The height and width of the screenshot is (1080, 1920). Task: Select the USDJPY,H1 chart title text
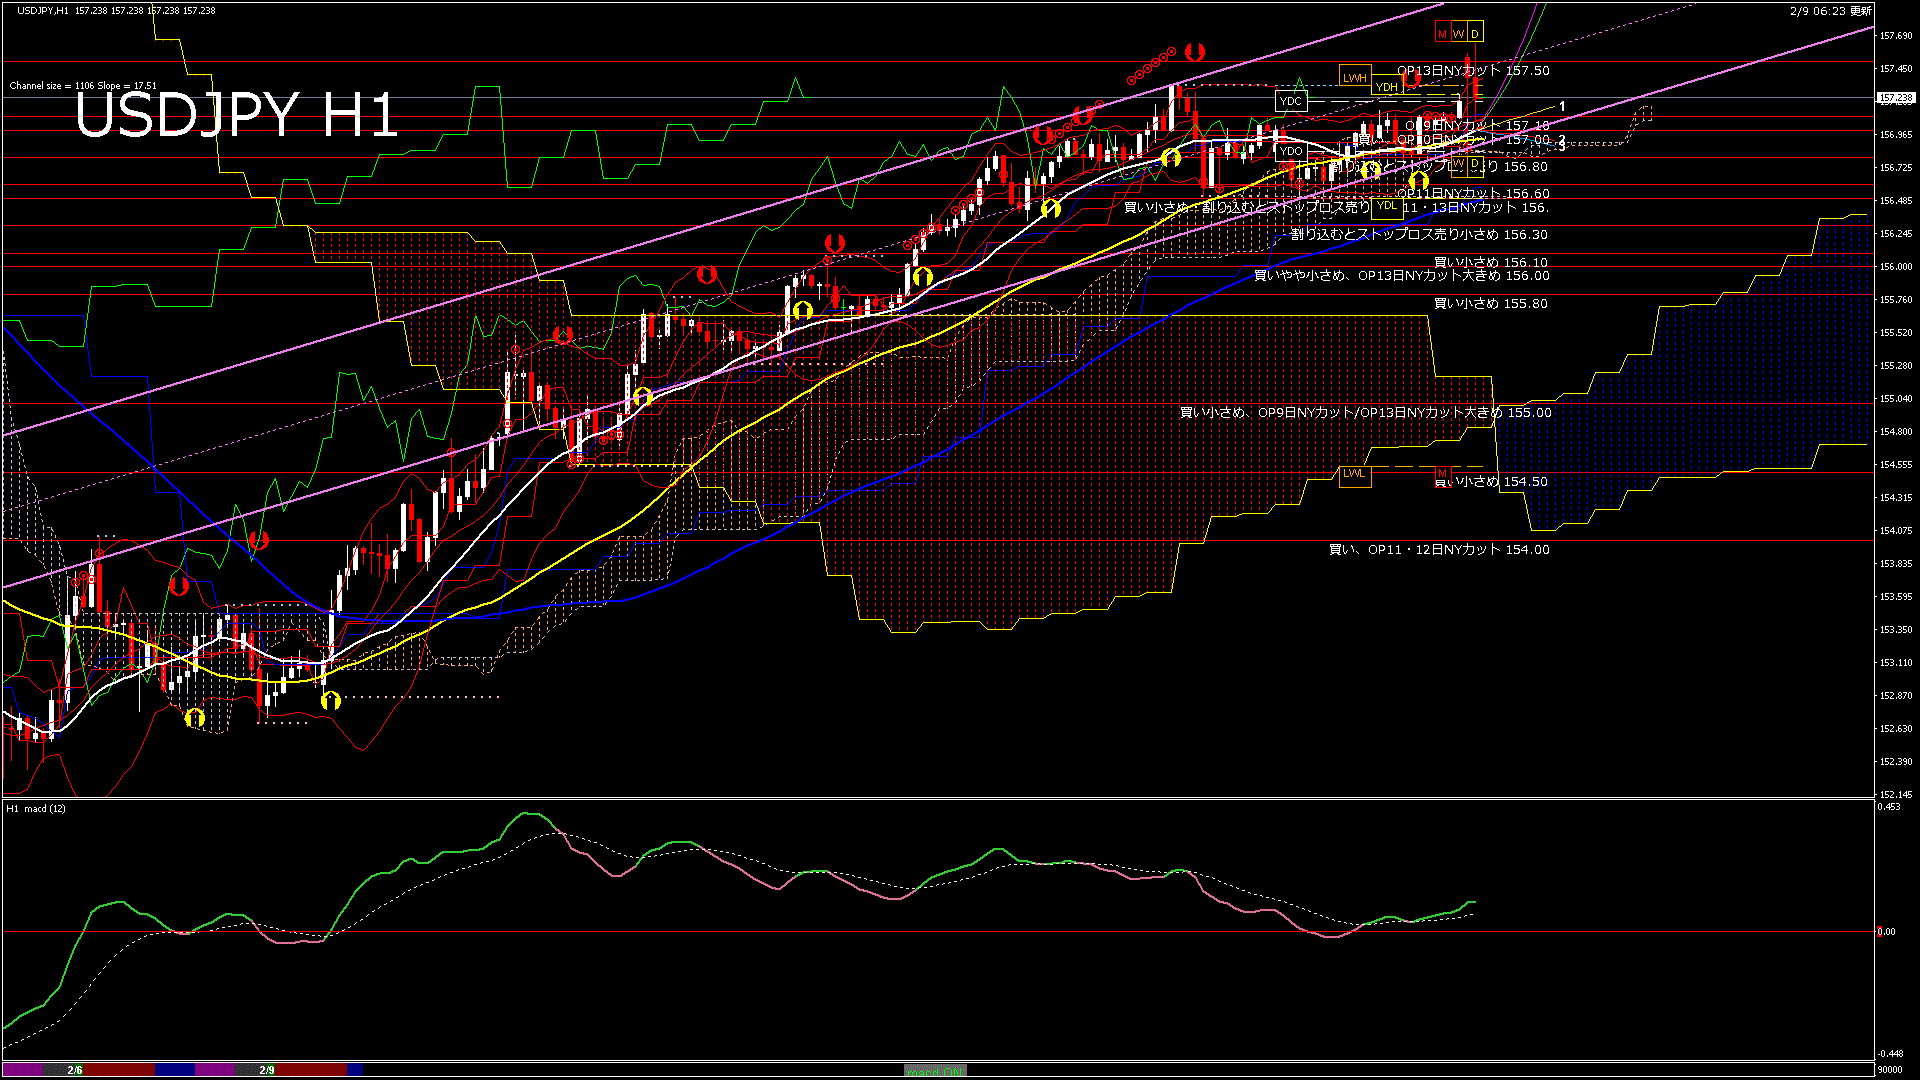[x=43, y=11]
